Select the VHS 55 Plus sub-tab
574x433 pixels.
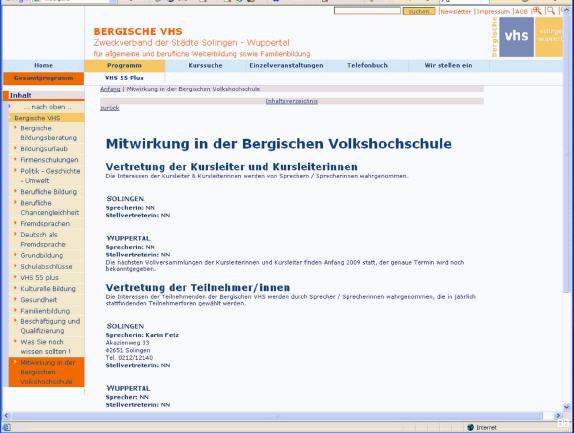click(x=124, y=78)
